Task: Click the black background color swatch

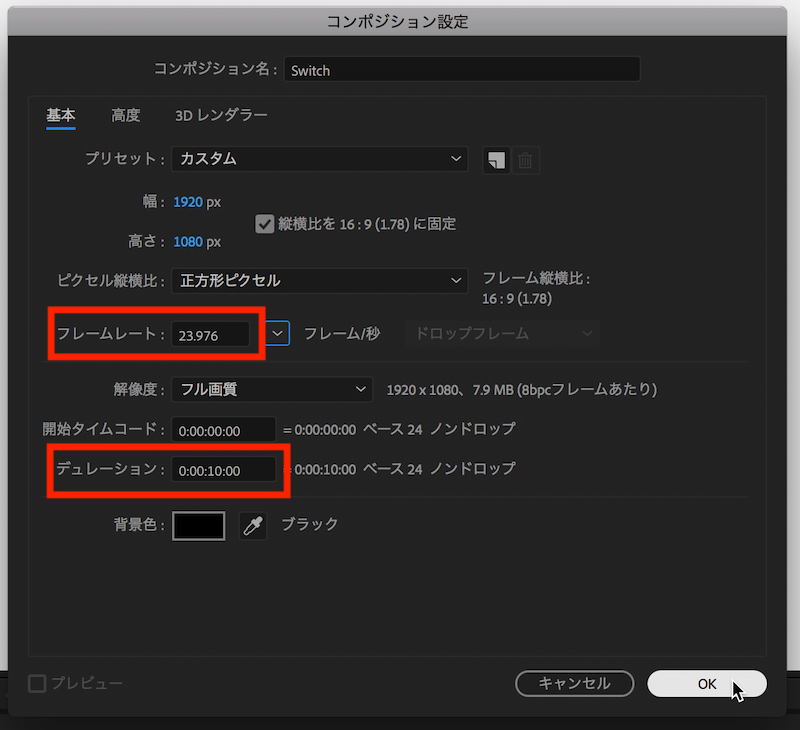Action: point(198,525)
